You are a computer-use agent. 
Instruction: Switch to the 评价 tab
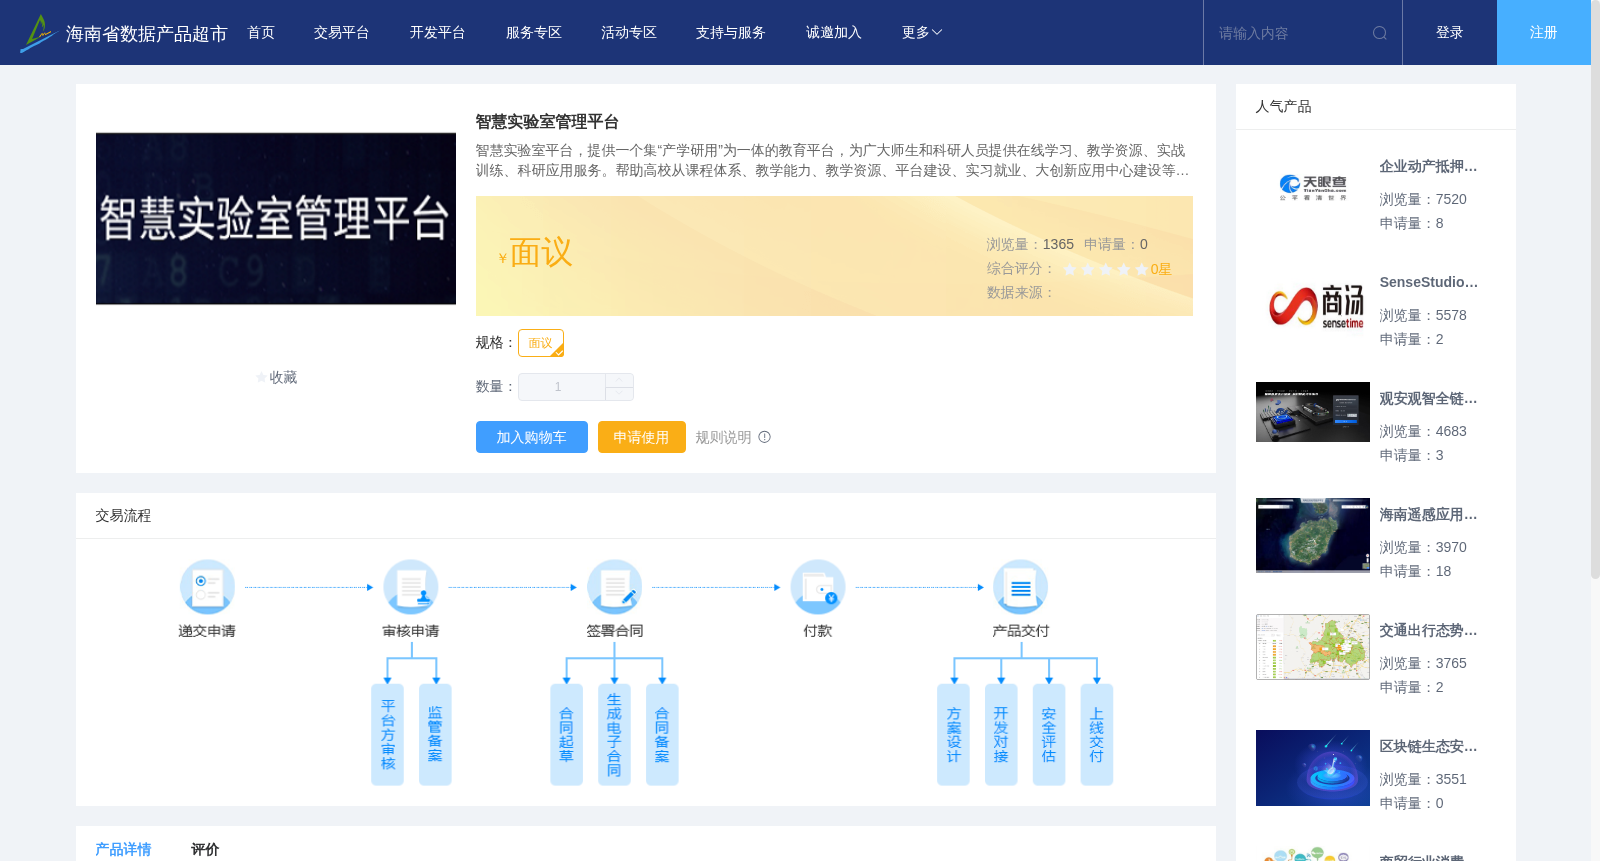coord(205,849)
